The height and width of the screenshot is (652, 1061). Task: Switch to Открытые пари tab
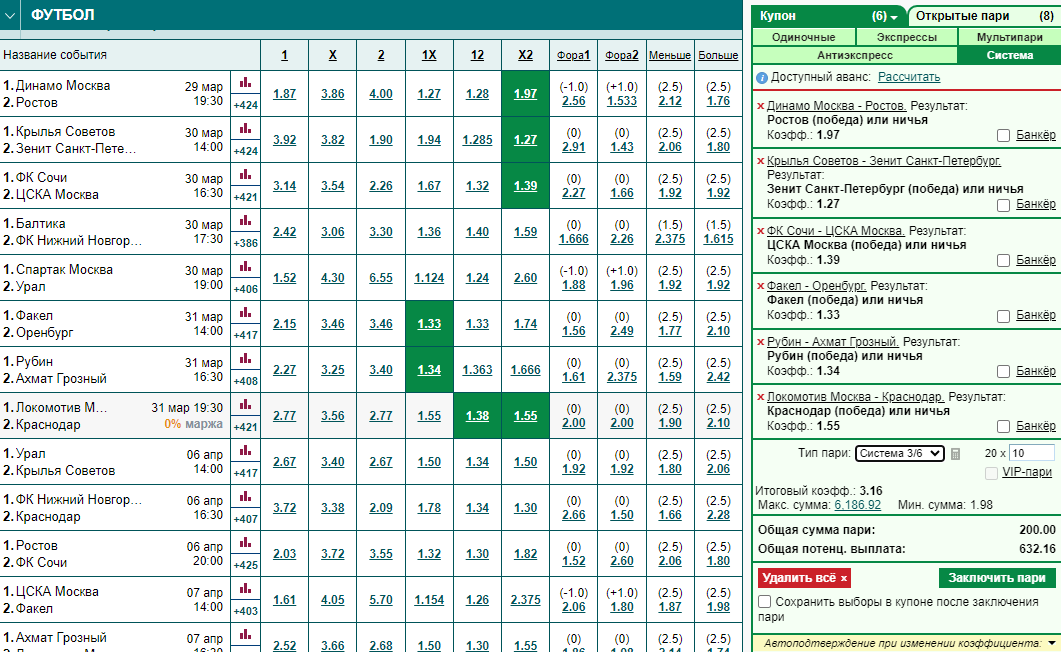click(x=985, y=16)
